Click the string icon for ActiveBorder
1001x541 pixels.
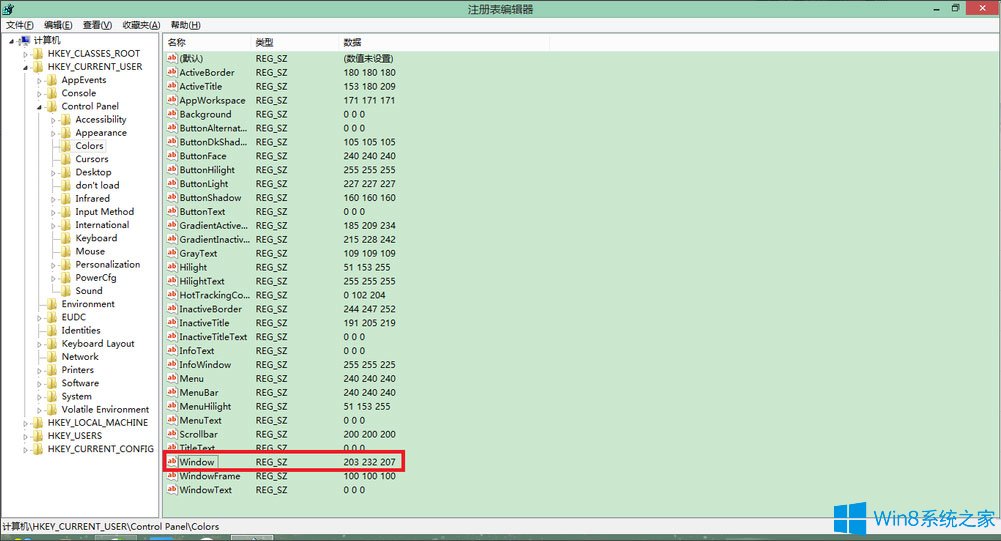[172, 72]
